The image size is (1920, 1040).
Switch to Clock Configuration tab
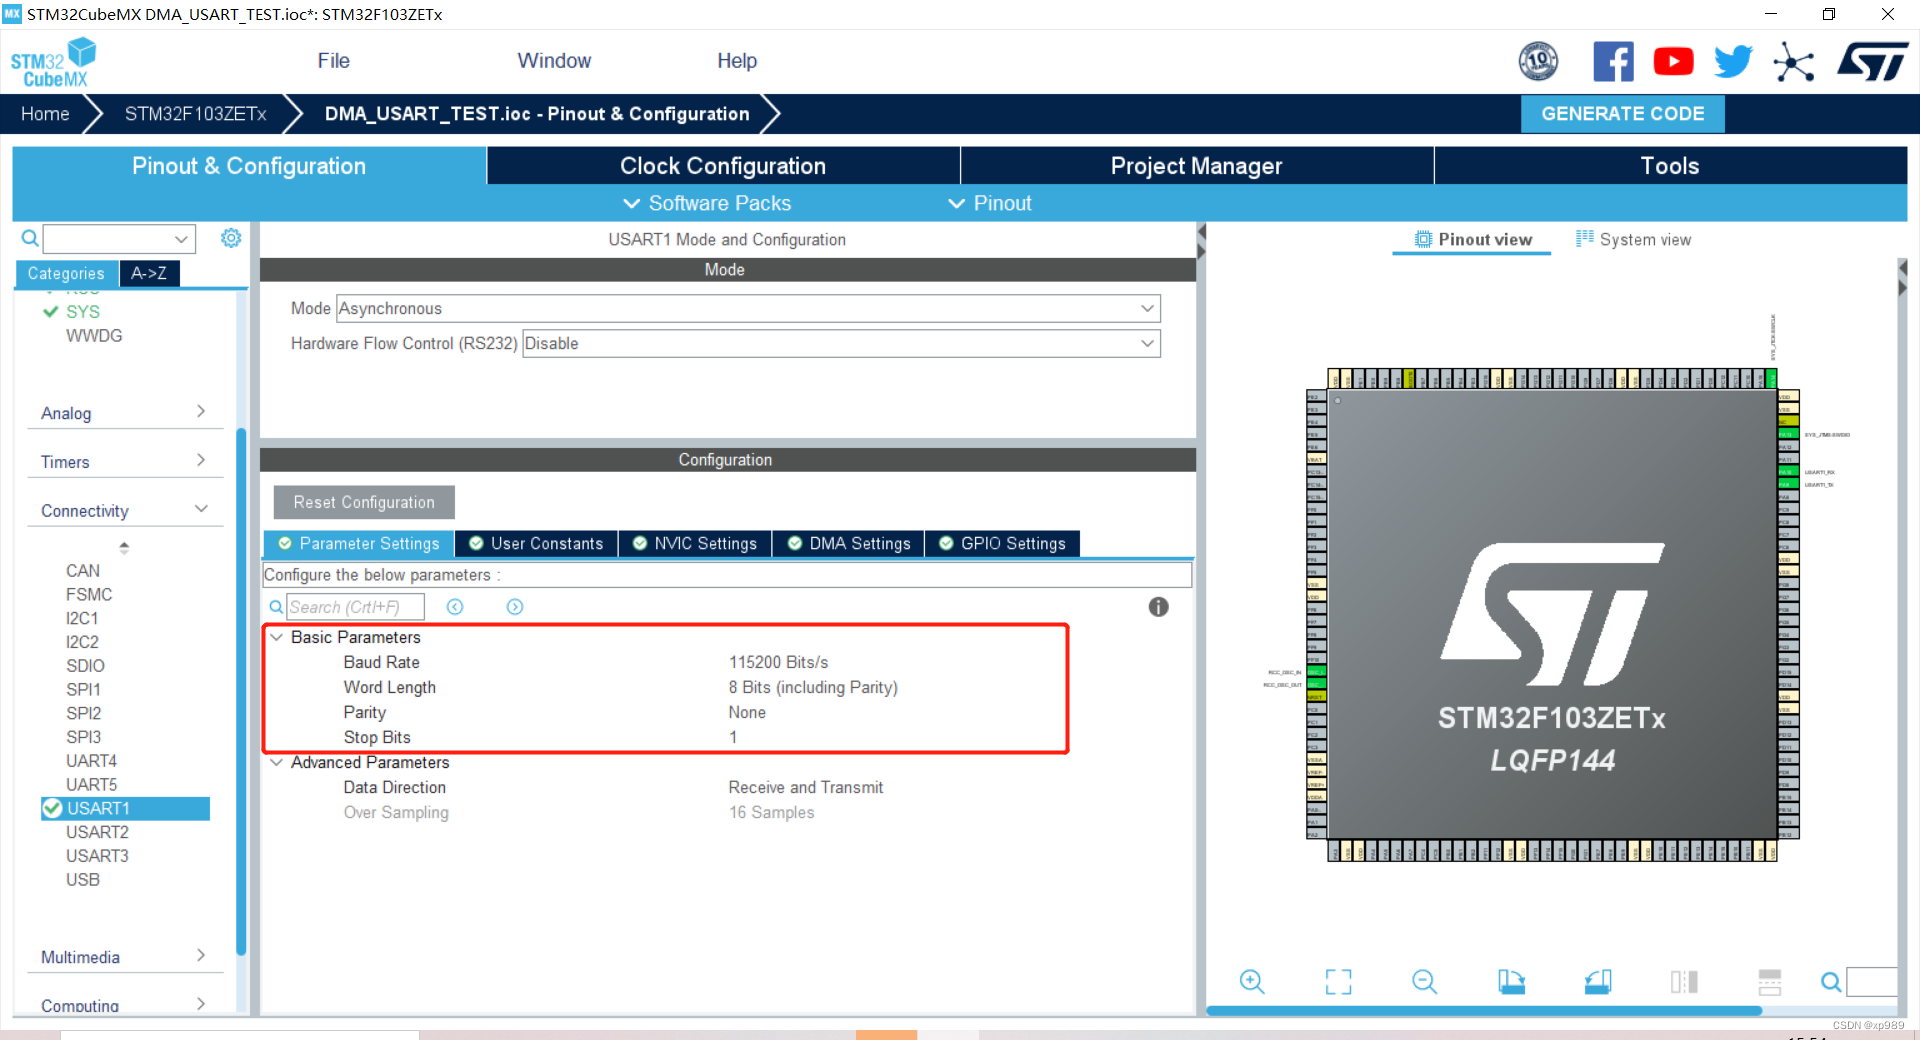[723, 166]
